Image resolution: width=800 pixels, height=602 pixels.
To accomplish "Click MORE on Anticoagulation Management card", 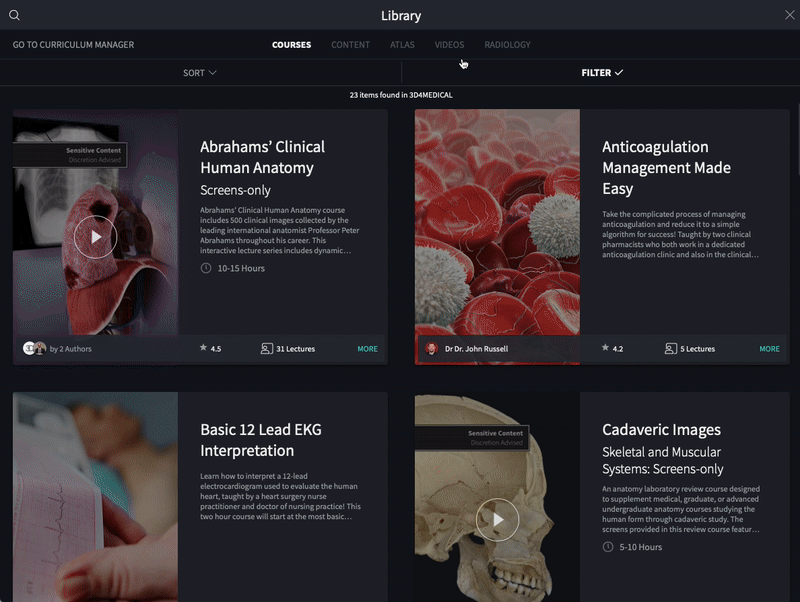I will tap(769, 349).
